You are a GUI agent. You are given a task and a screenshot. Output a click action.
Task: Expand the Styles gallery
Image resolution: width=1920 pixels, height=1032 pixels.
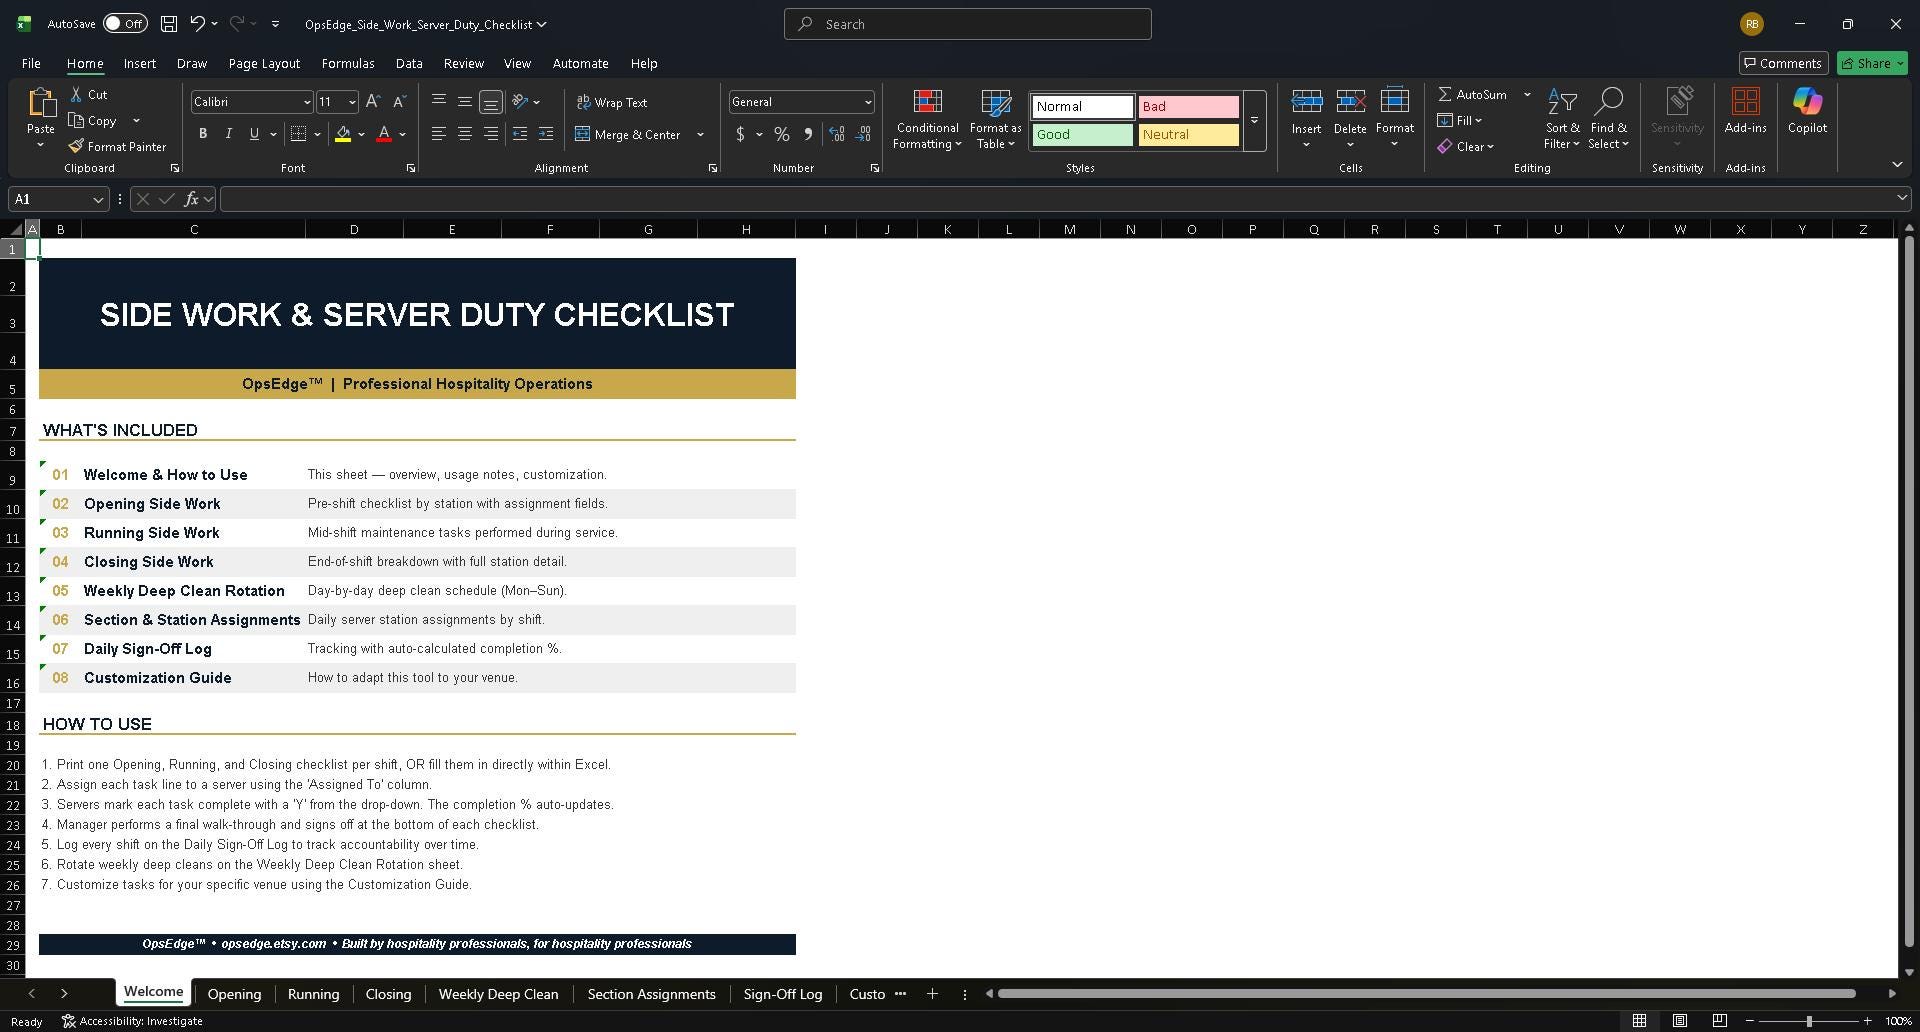[1254, 120]
